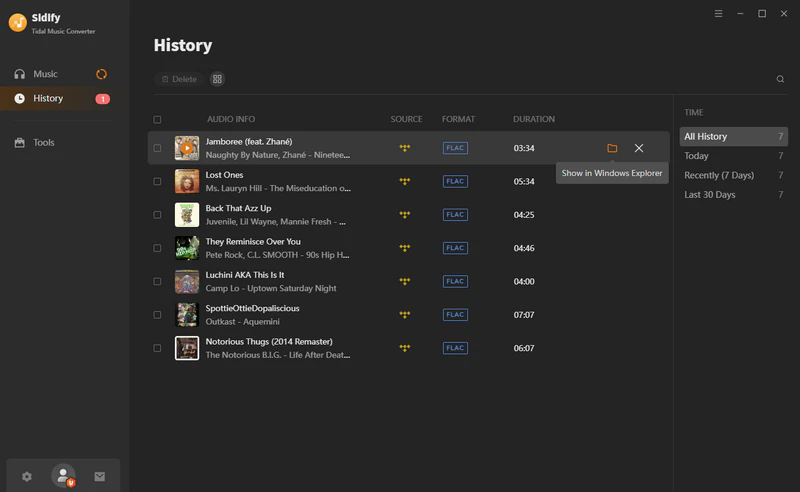Click the orange converting spinner beside Music

(x=102, y=75)
